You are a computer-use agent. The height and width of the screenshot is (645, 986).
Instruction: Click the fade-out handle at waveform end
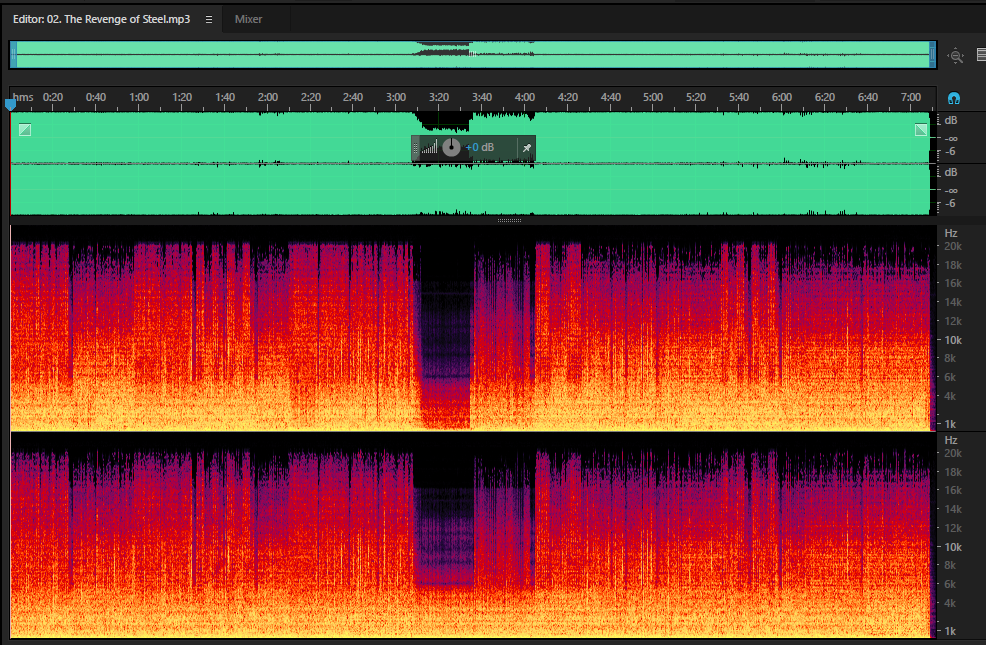click(921, 130)
